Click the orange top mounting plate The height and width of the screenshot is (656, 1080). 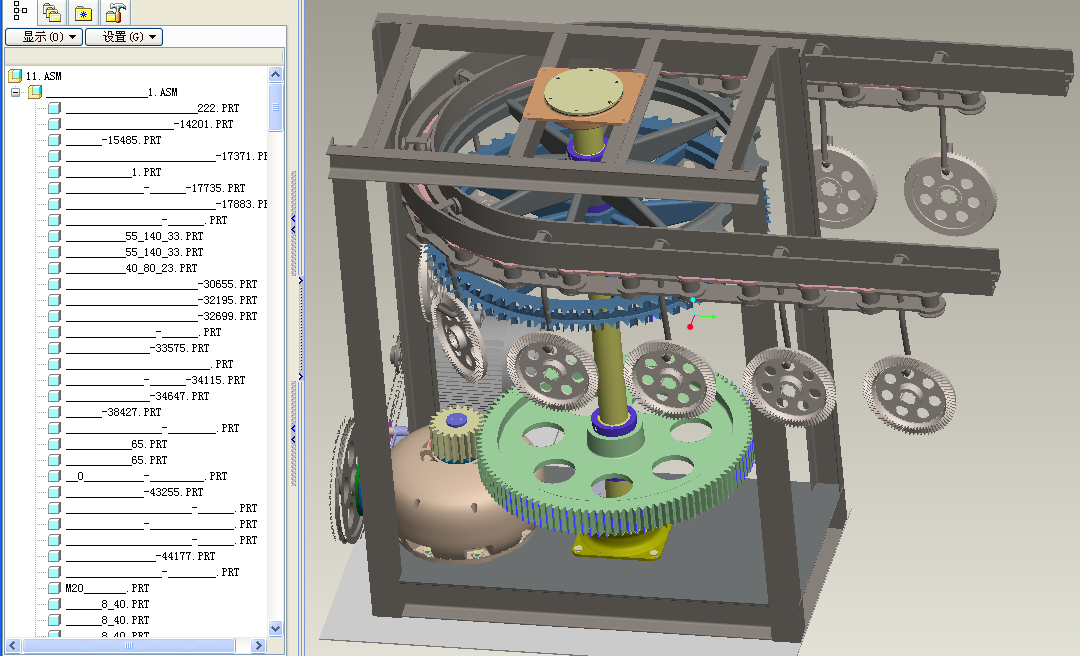(x=584, y=96)
